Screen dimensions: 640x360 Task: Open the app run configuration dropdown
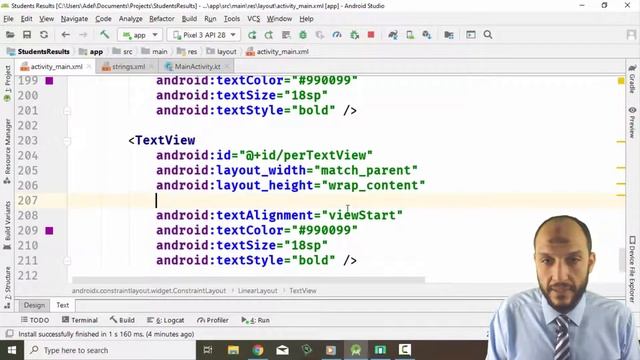point(140,35)
